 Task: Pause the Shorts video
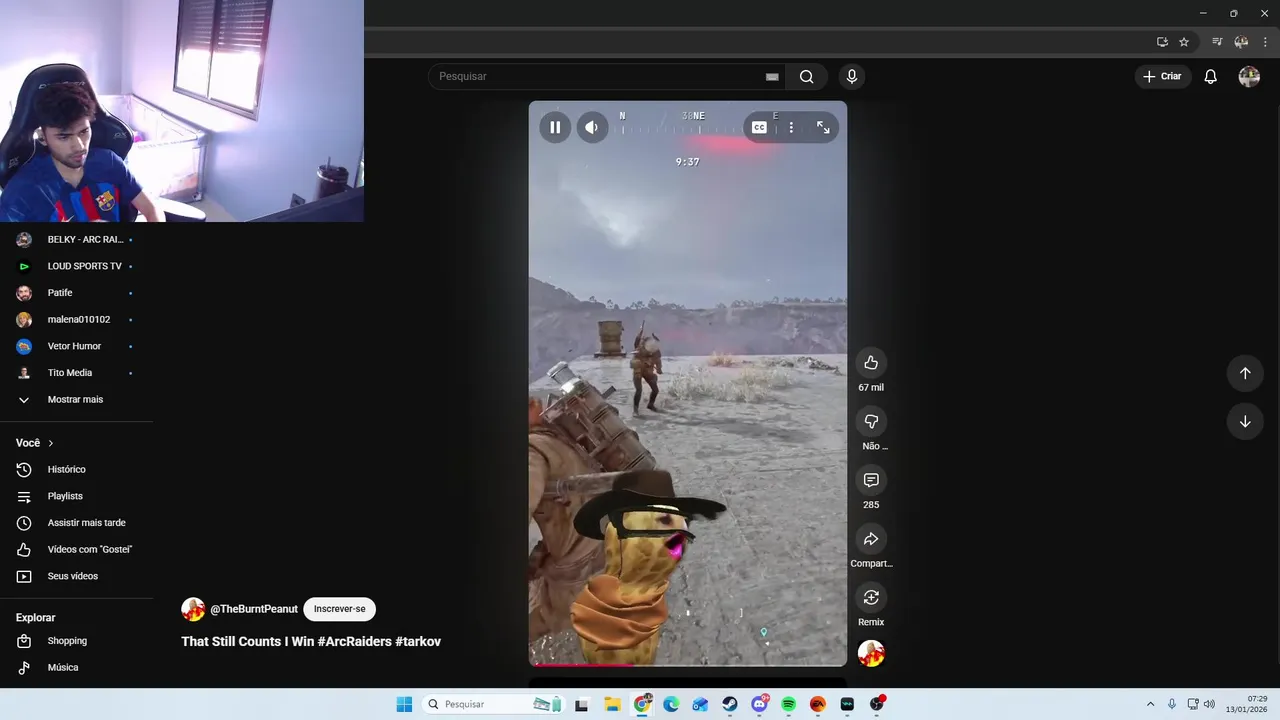pyautogui.click(x=555, y=127)
